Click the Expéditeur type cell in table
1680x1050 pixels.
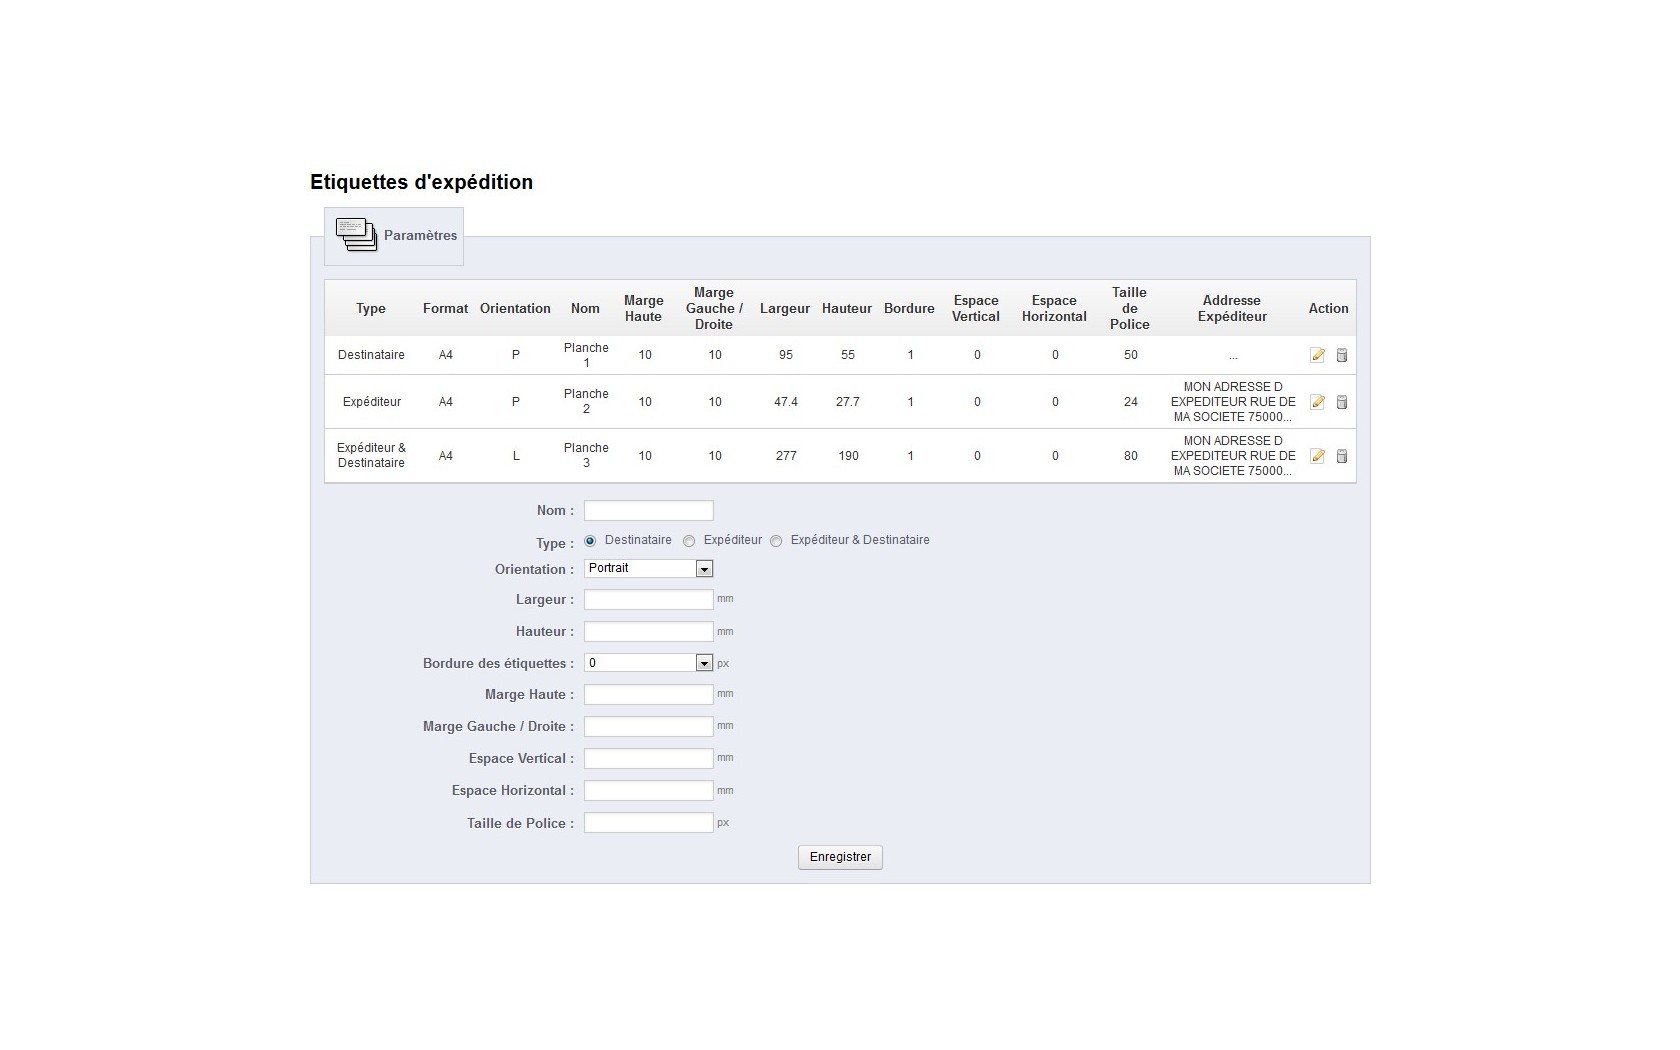click(x=372, y=402)
